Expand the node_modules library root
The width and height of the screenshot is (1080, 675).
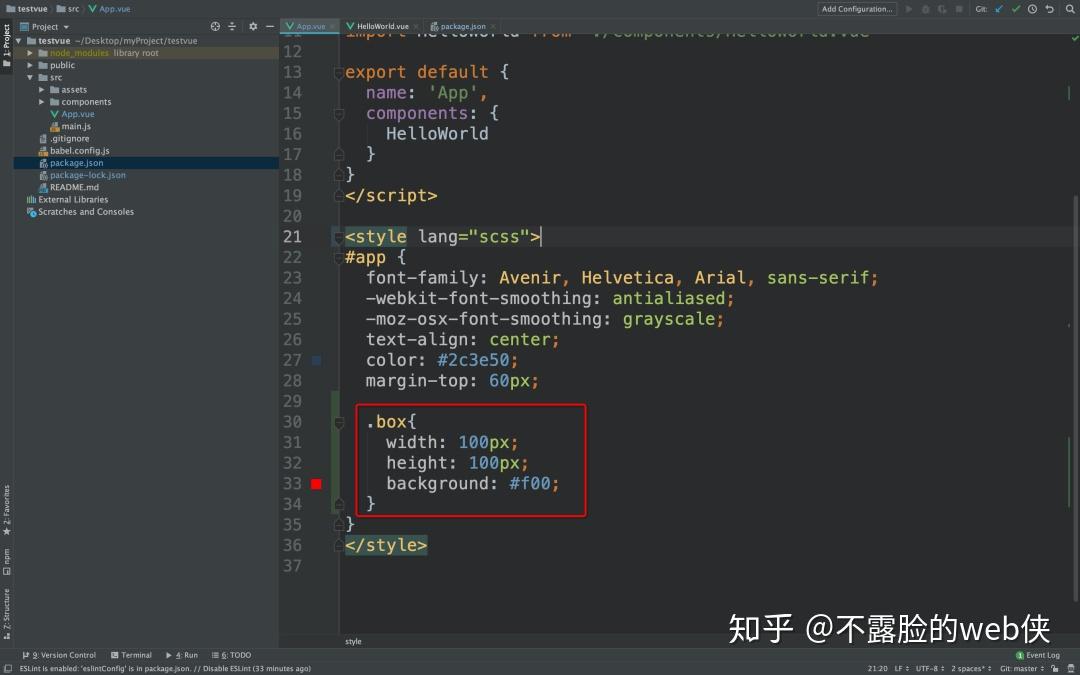pyautogui.click(x=29, y=53)
